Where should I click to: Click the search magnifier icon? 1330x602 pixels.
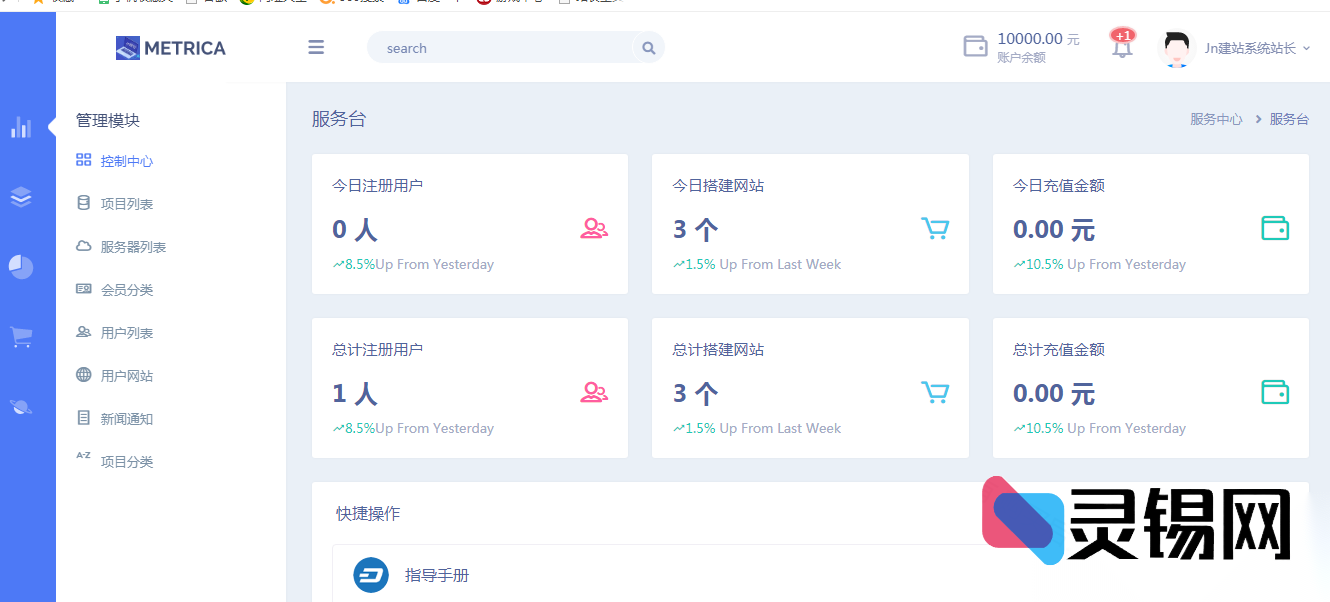click(648, 47)
